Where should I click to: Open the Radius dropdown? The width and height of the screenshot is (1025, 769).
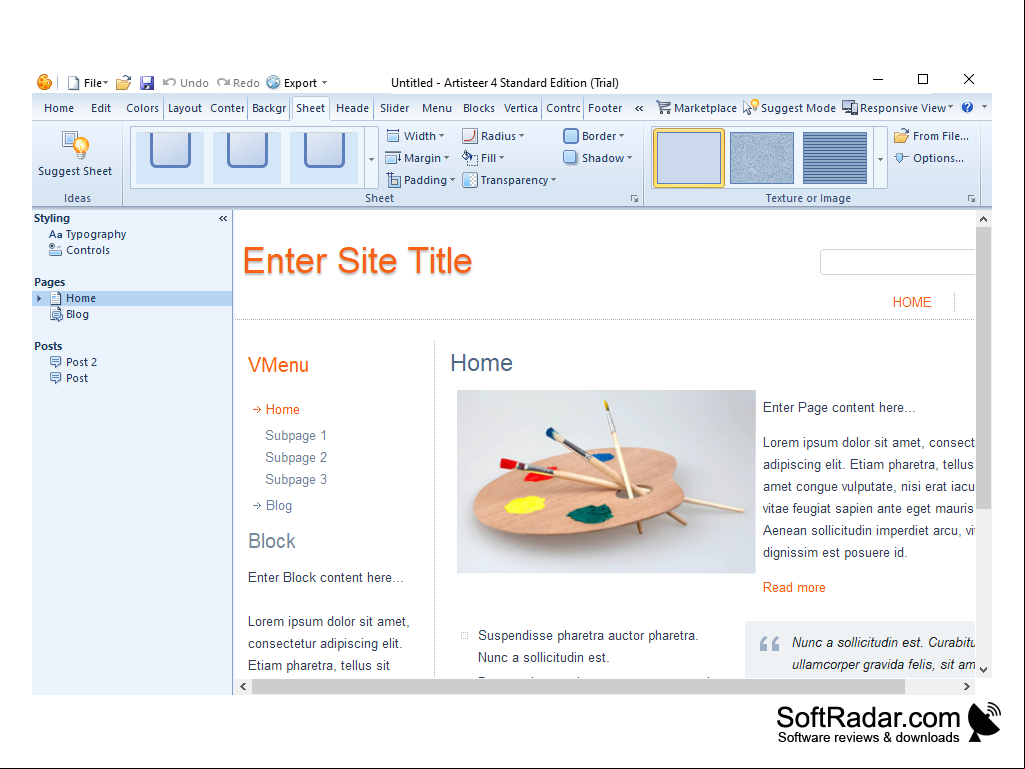tap(494, 136)
